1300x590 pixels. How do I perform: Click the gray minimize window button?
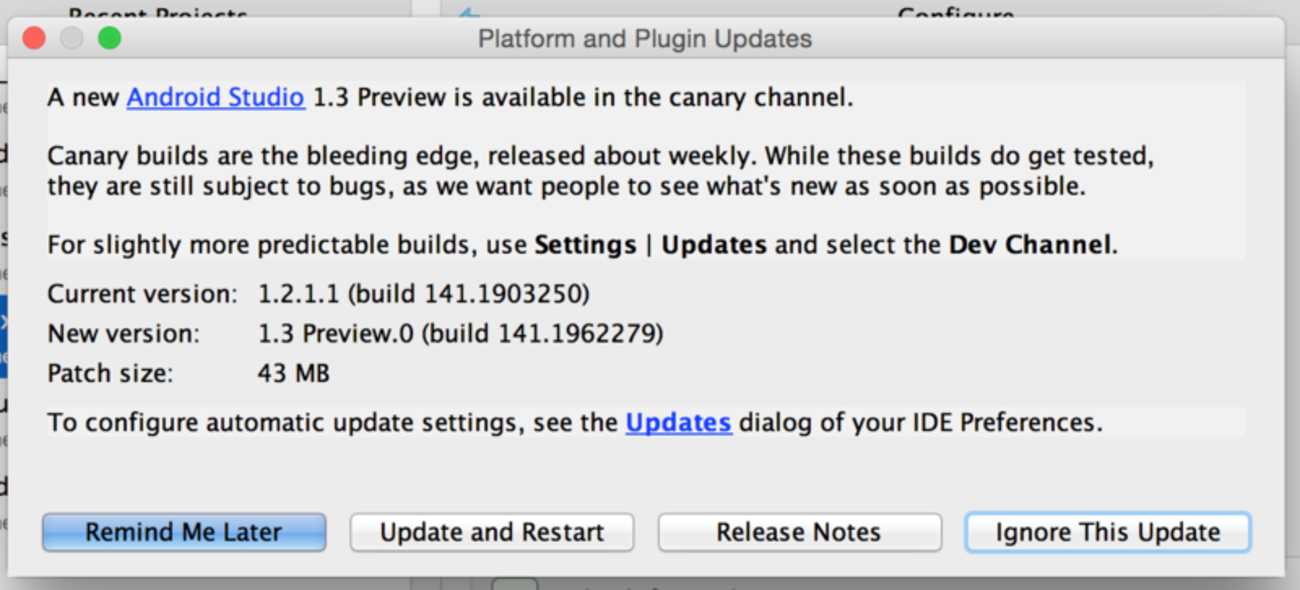(72, 39)
